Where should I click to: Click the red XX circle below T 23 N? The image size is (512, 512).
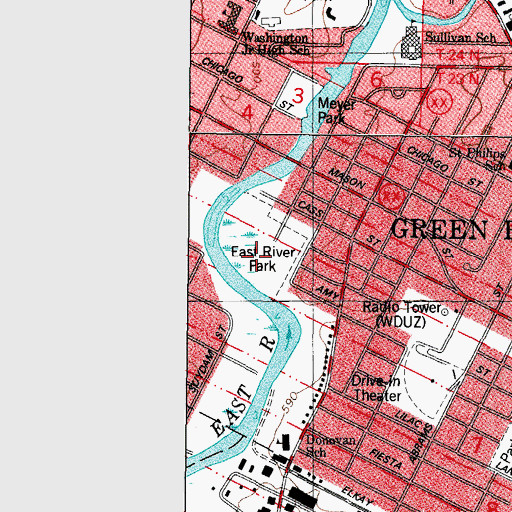(x=440, y=102)
